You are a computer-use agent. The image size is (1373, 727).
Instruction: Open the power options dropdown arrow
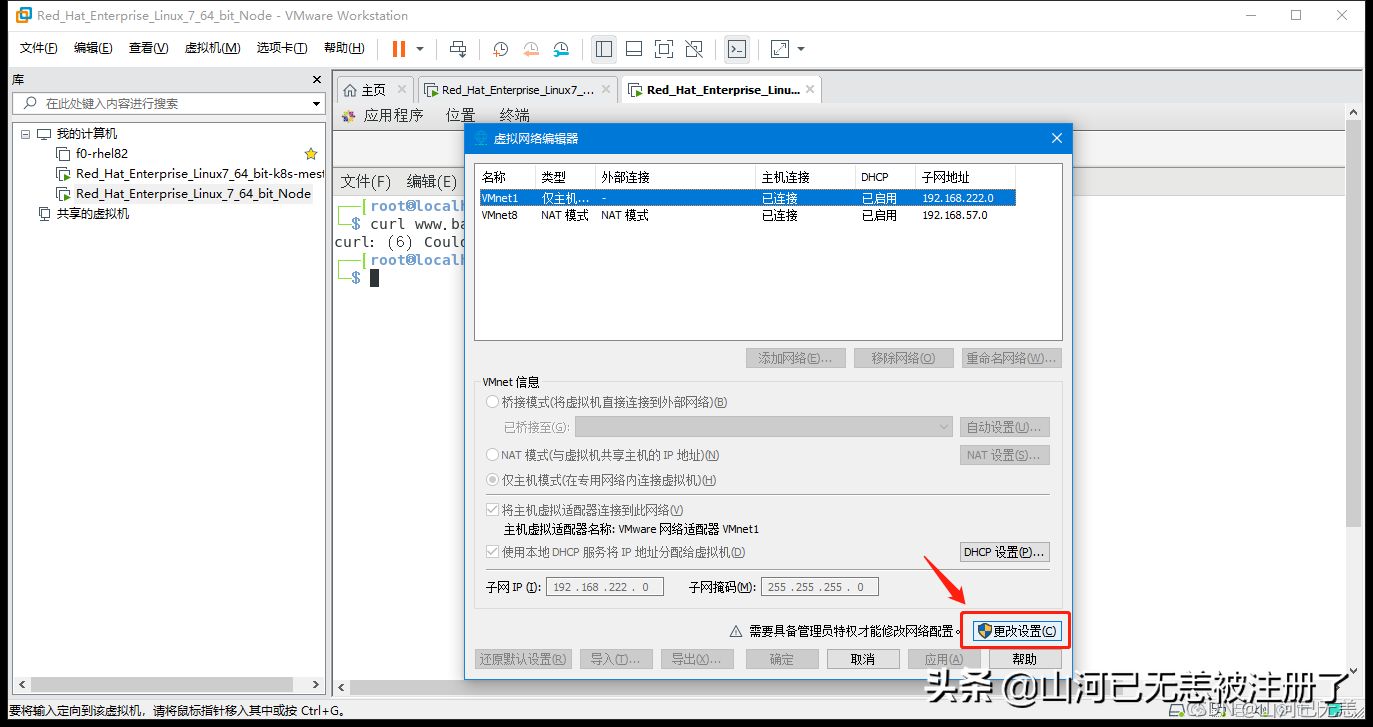420,48
